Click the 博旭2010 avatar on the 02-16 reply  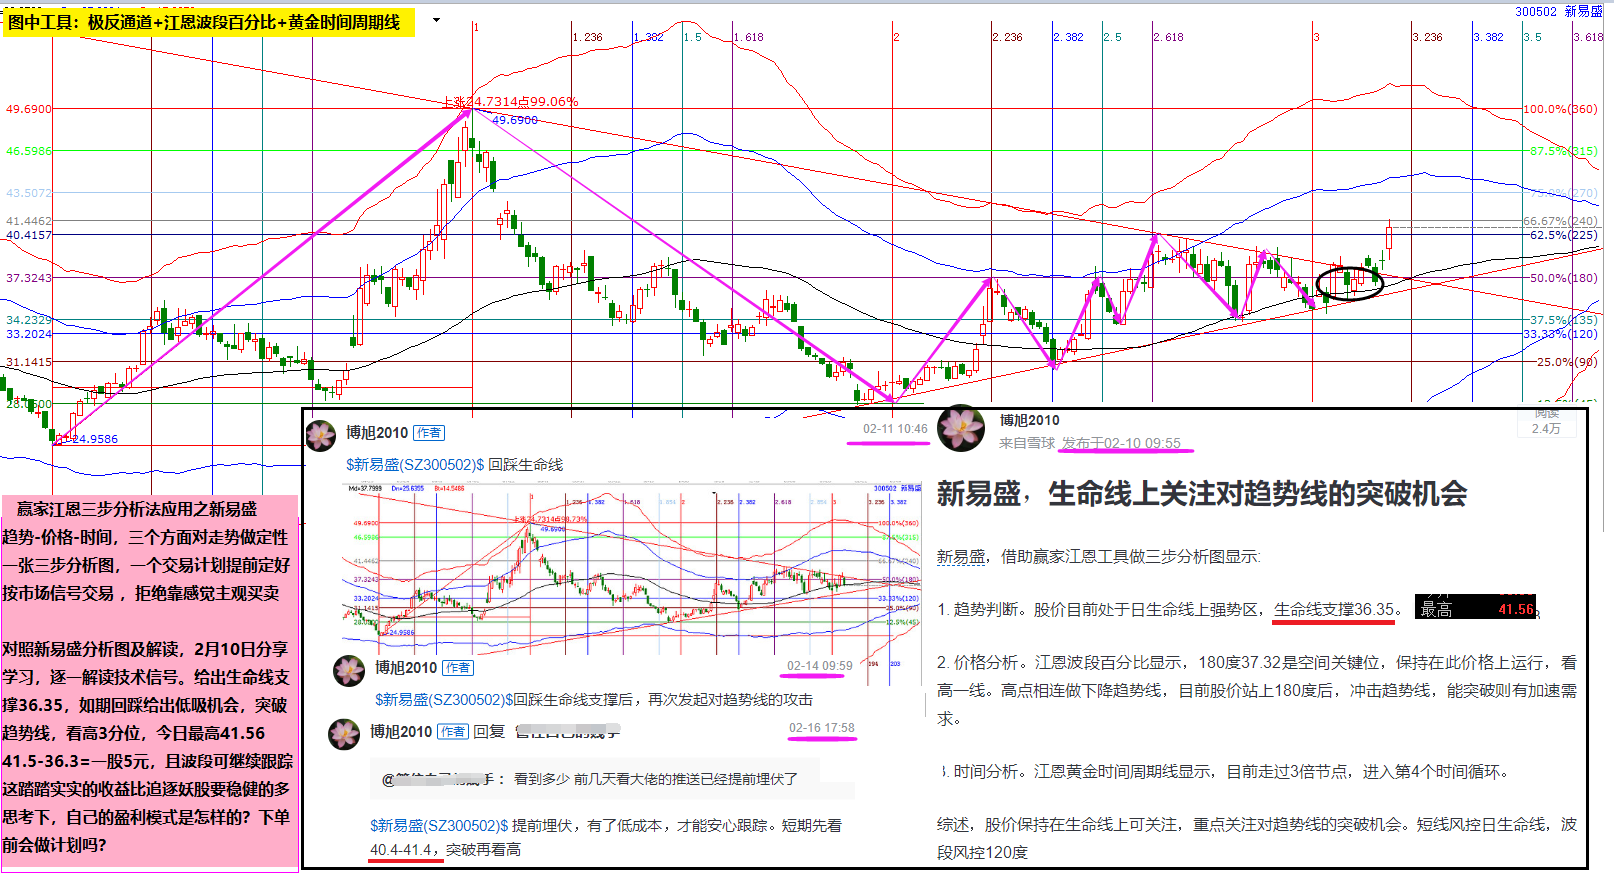tap(344, 733)
